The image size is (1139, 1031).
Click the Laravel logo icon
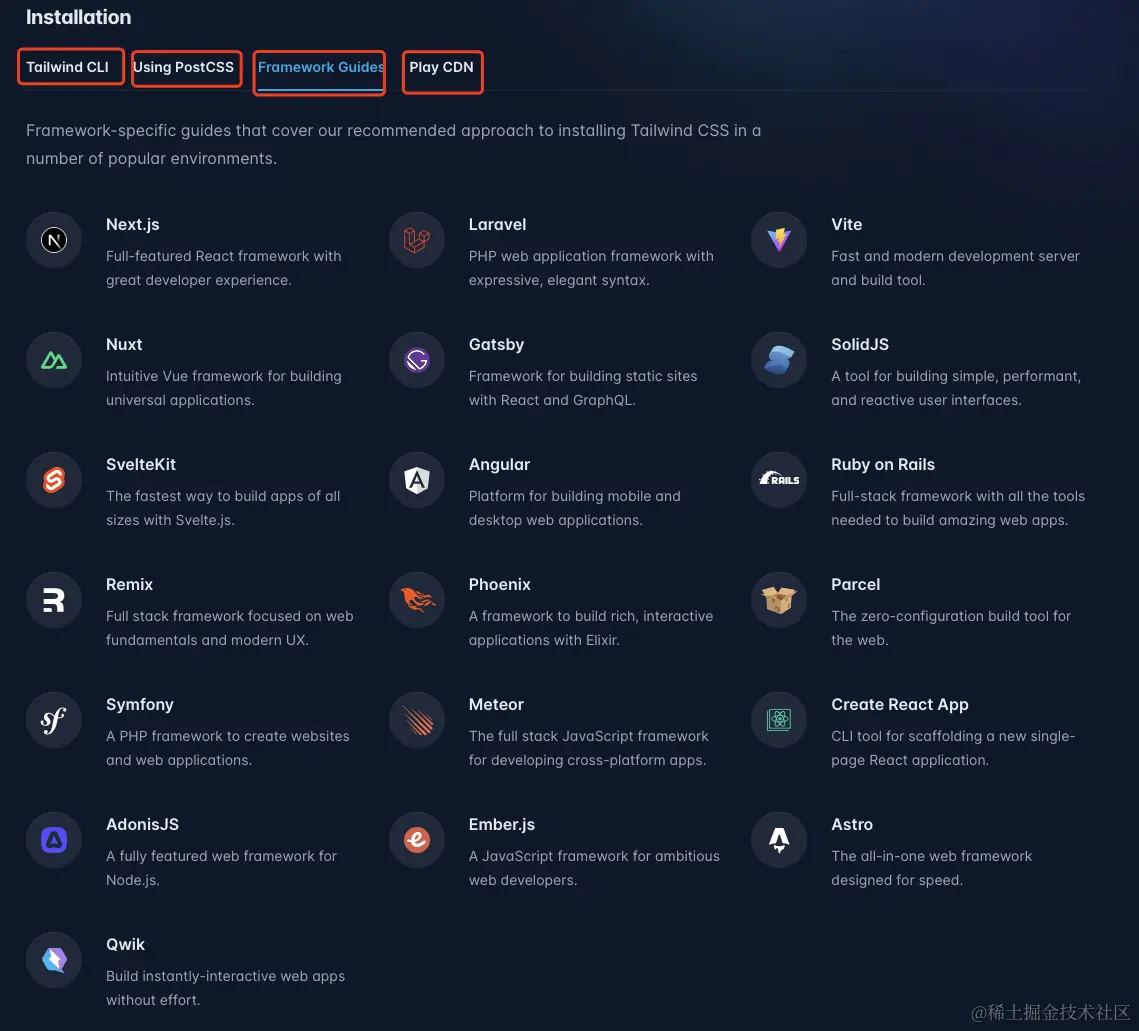[417, 240]
